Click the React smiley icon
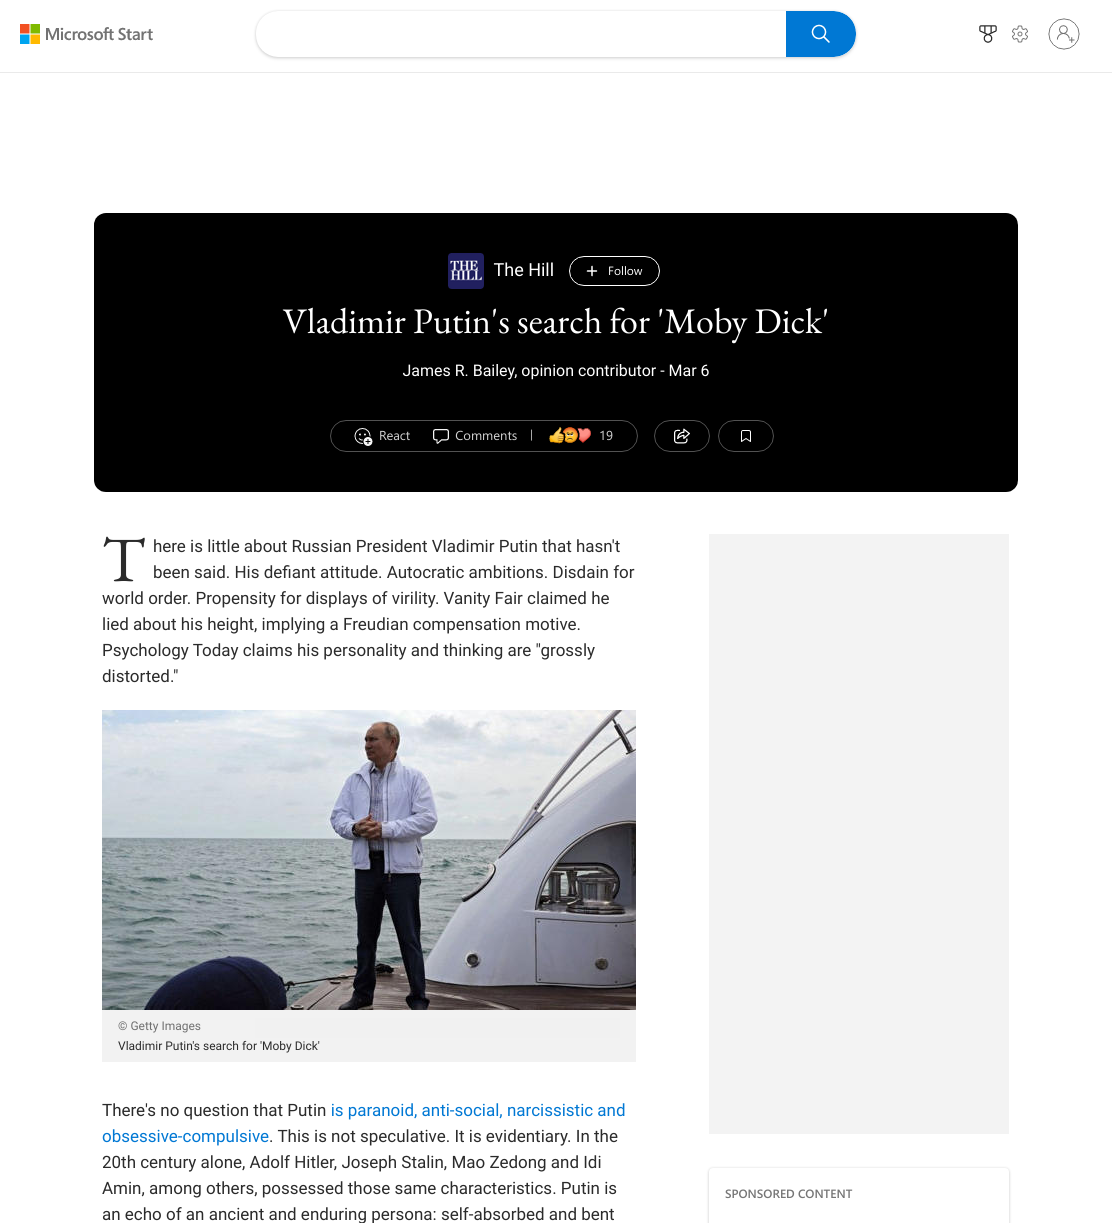The image size is (1112, 1223). (363, 436)
